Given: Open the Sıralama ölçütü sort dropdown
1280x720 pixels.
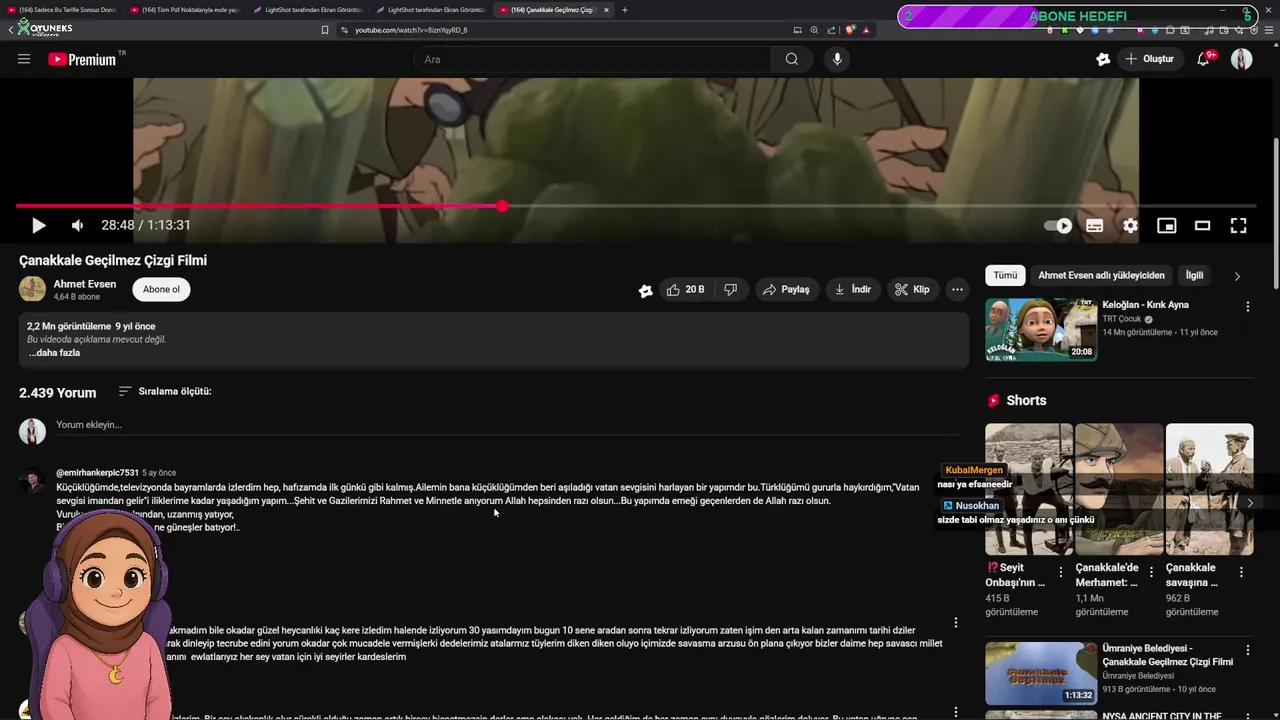Looking at the screenshot, I should point(165,392).
